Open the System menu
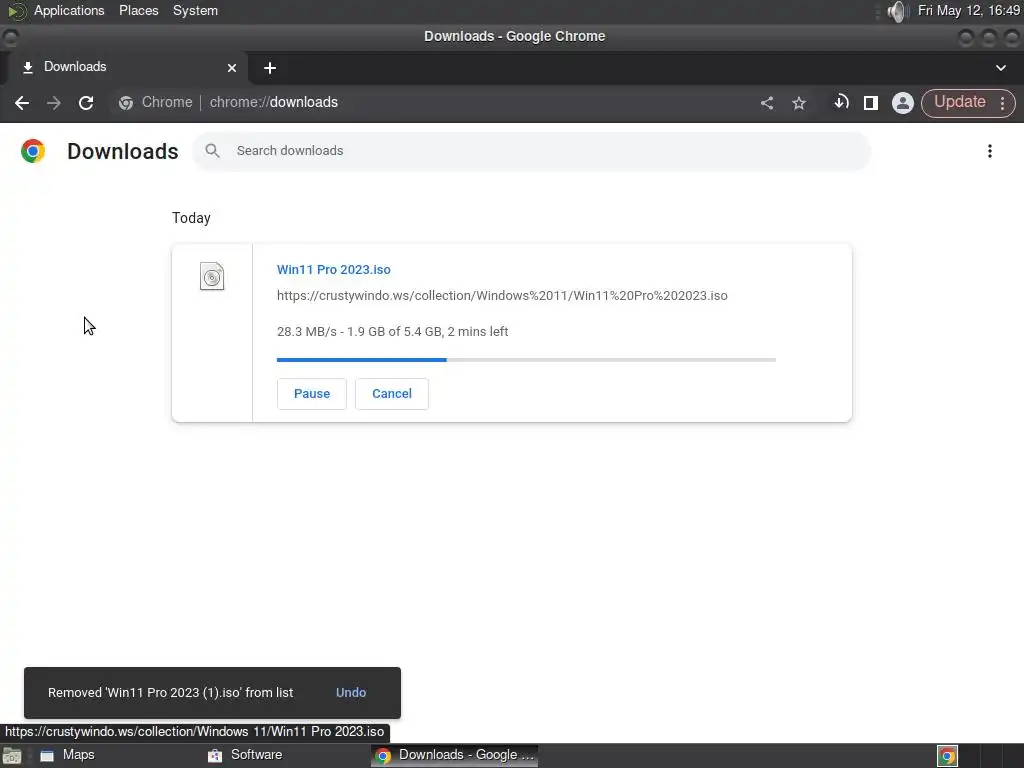 click(195, 10)
